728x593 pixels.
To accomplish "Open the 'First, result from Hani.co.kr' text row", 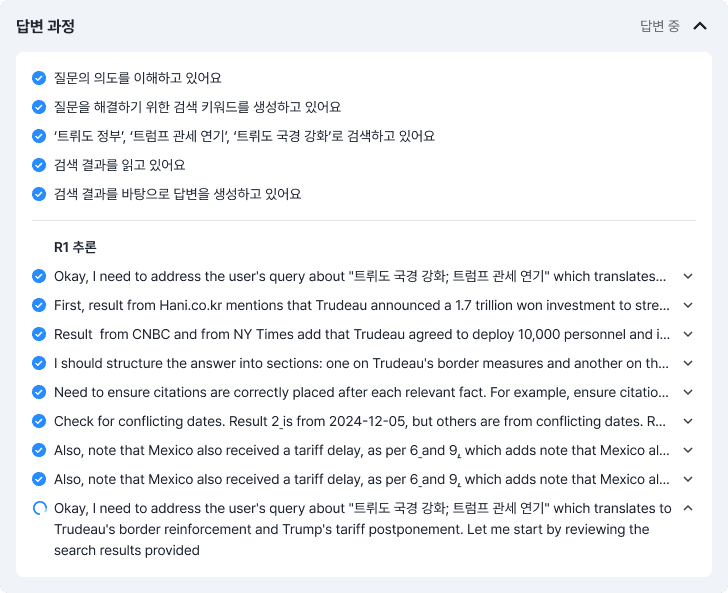I will pyautogui.click(x=362, y=305).
